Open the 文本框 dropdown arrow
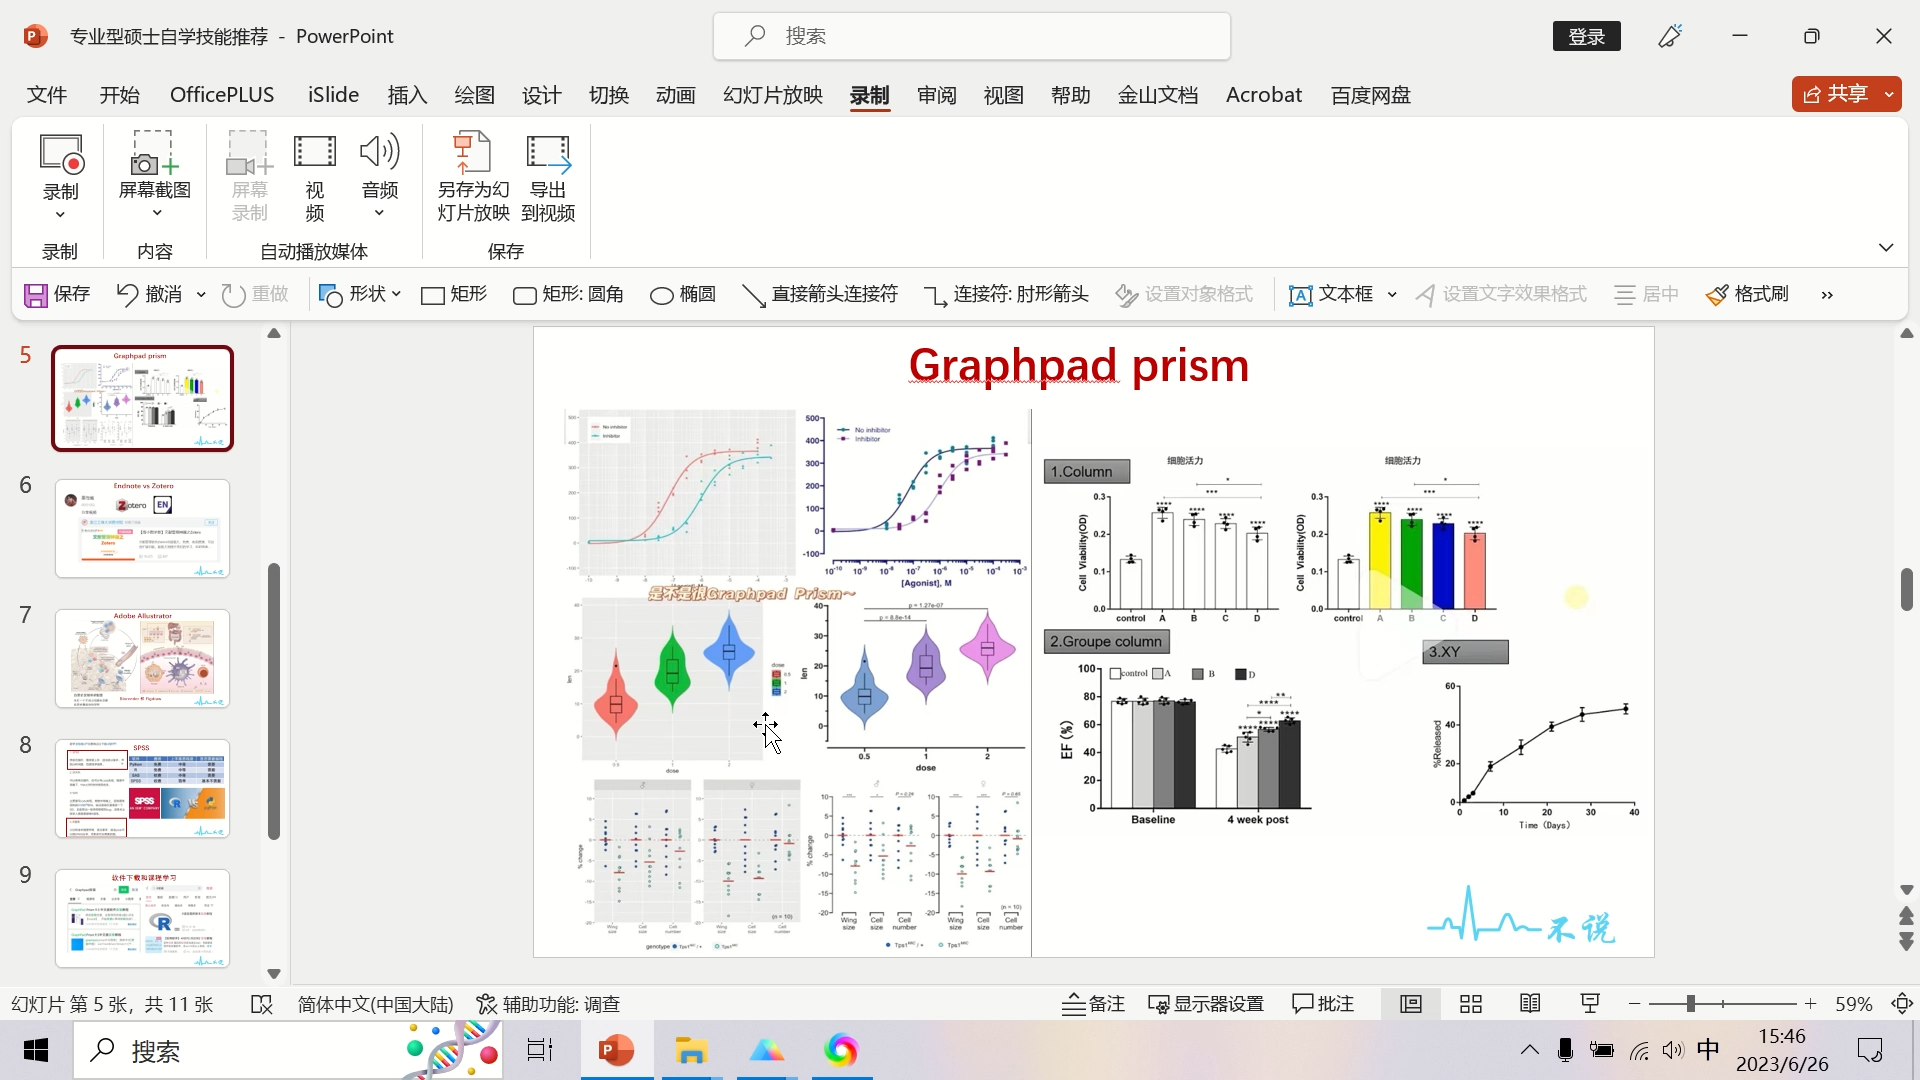The image size is (1920, 1080). 1392,295
